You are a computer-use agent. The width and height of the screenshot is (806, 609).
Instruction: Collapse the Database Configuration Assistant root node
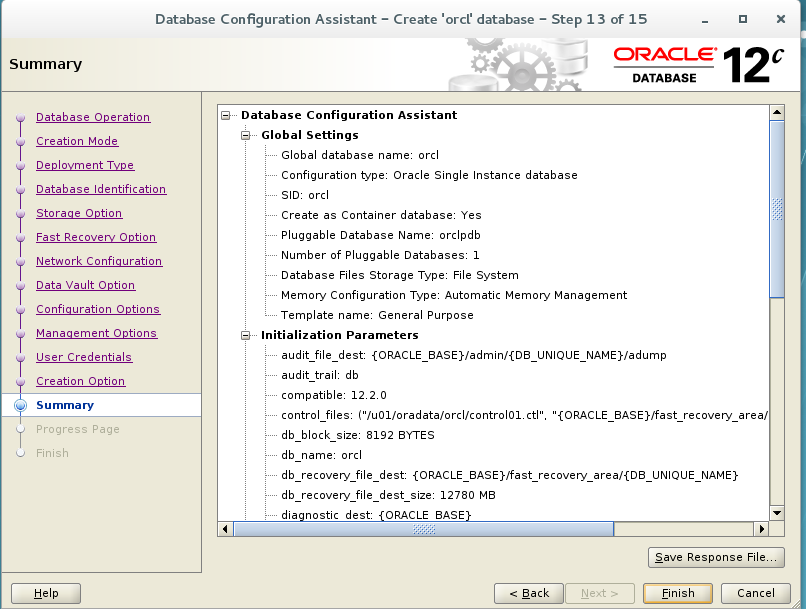pyautogui.click(x=226, y=115)
